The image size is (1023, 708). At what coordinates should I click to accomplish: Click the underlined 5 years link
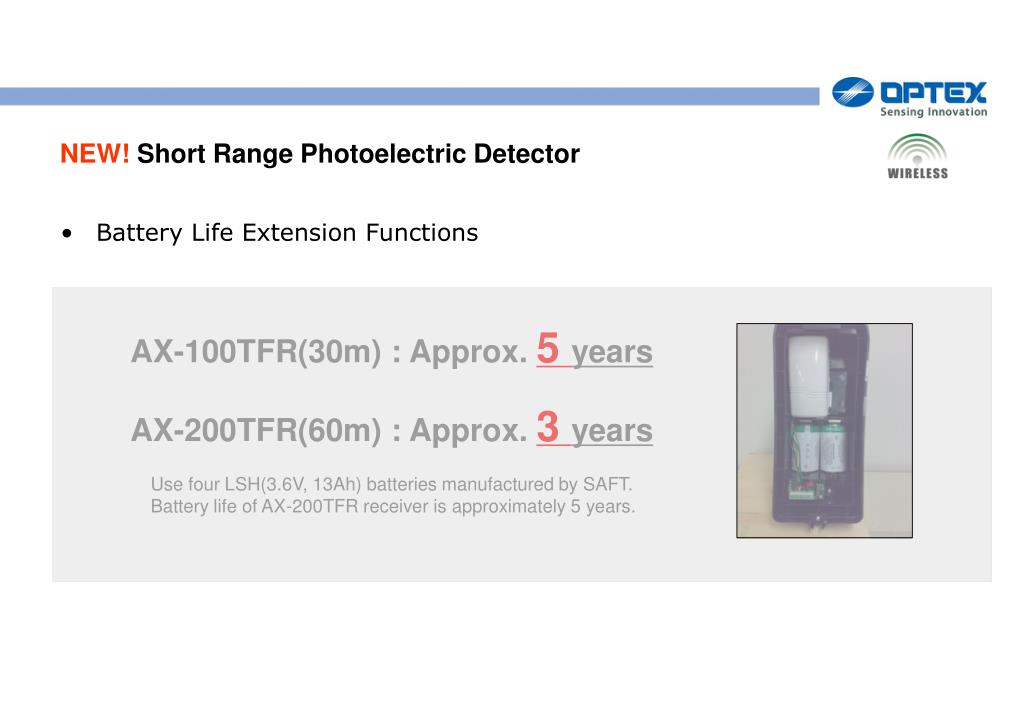click(x=594, y=349)
